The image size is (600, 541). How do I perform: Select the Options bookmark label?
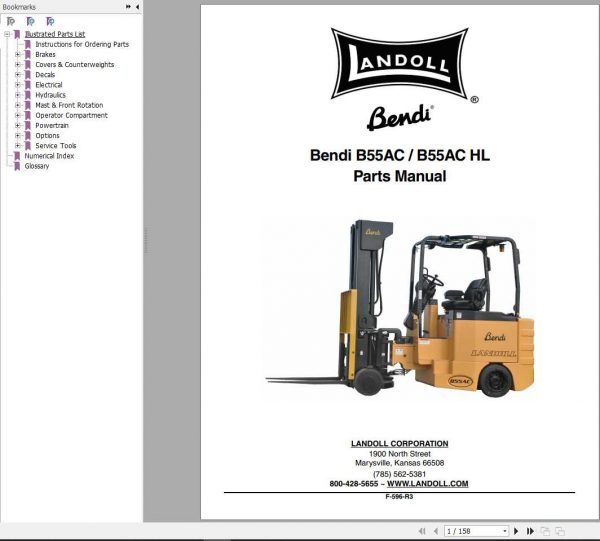pyautogui.click(x=47, y=136)
